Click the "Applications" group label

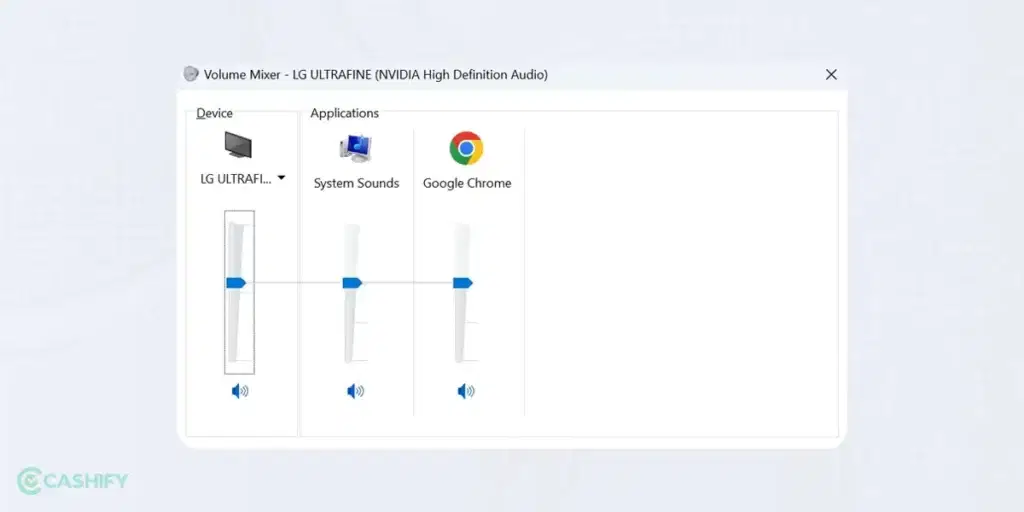[x=344, y=113]
